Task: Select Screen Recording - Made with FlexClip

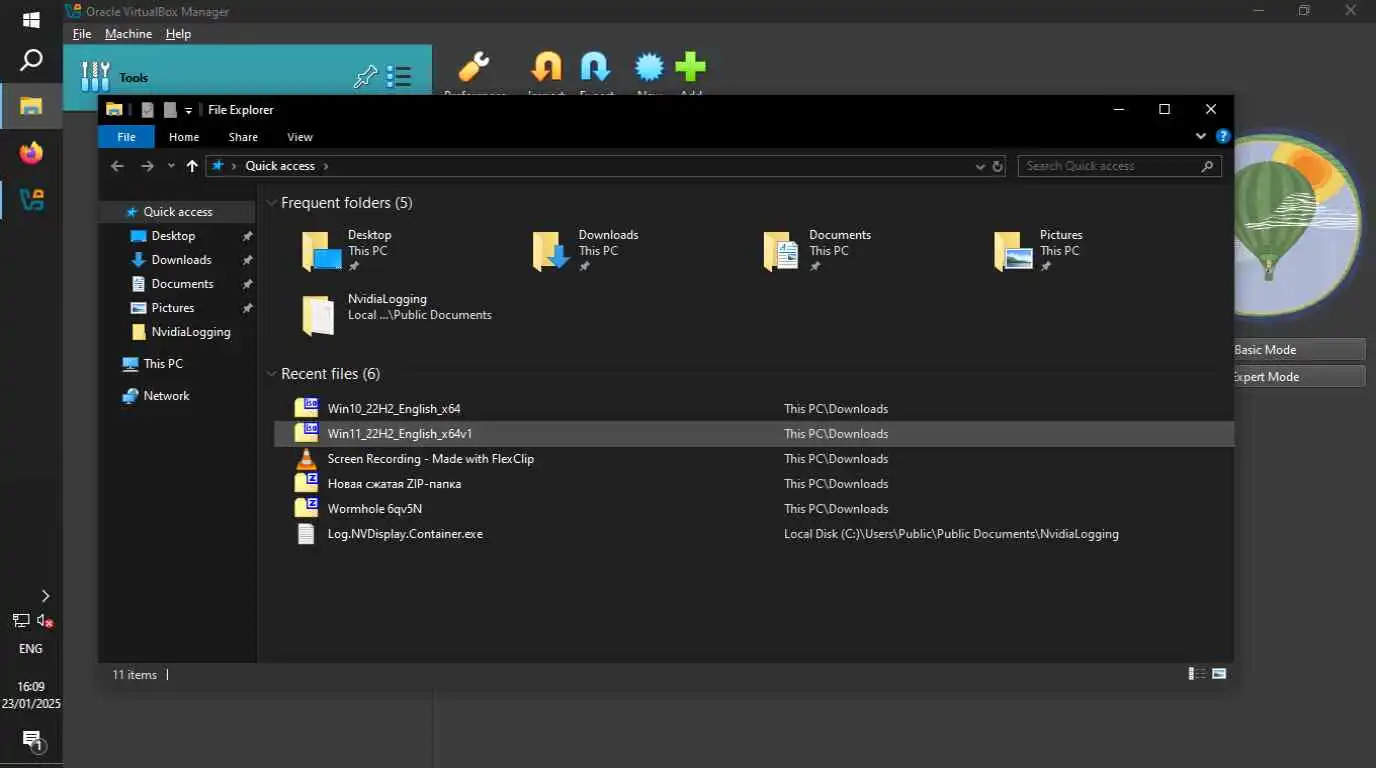Action: click(754, 459)
